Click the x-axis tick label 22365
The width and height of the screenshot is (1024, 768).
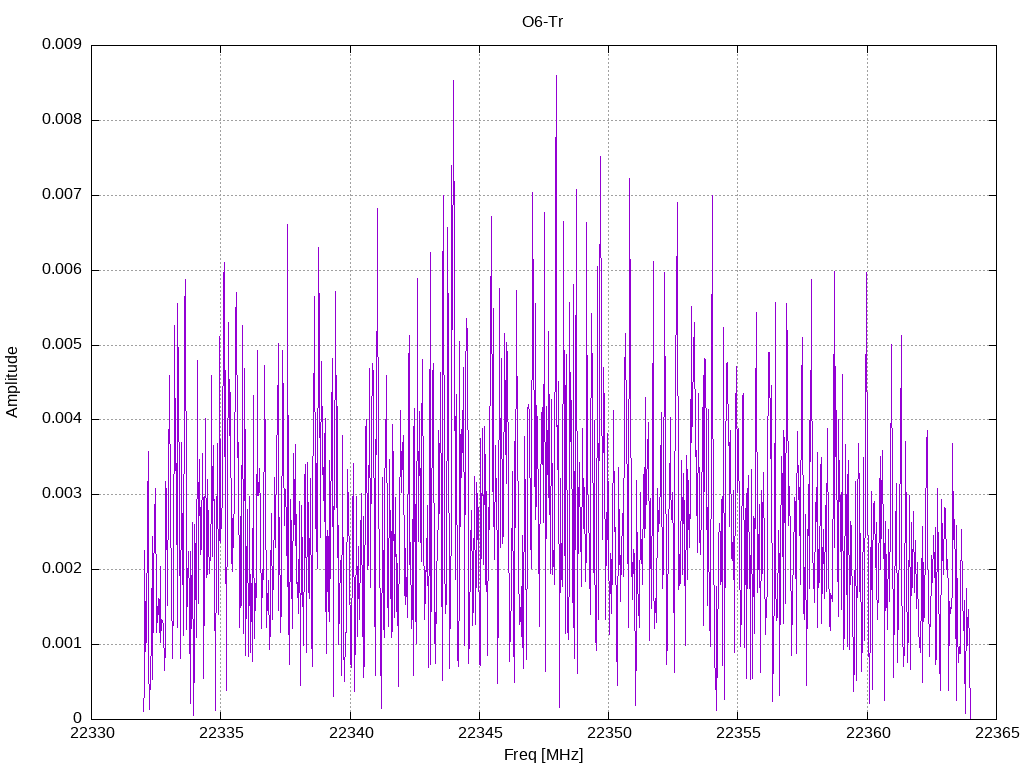[x=997, y=733]
